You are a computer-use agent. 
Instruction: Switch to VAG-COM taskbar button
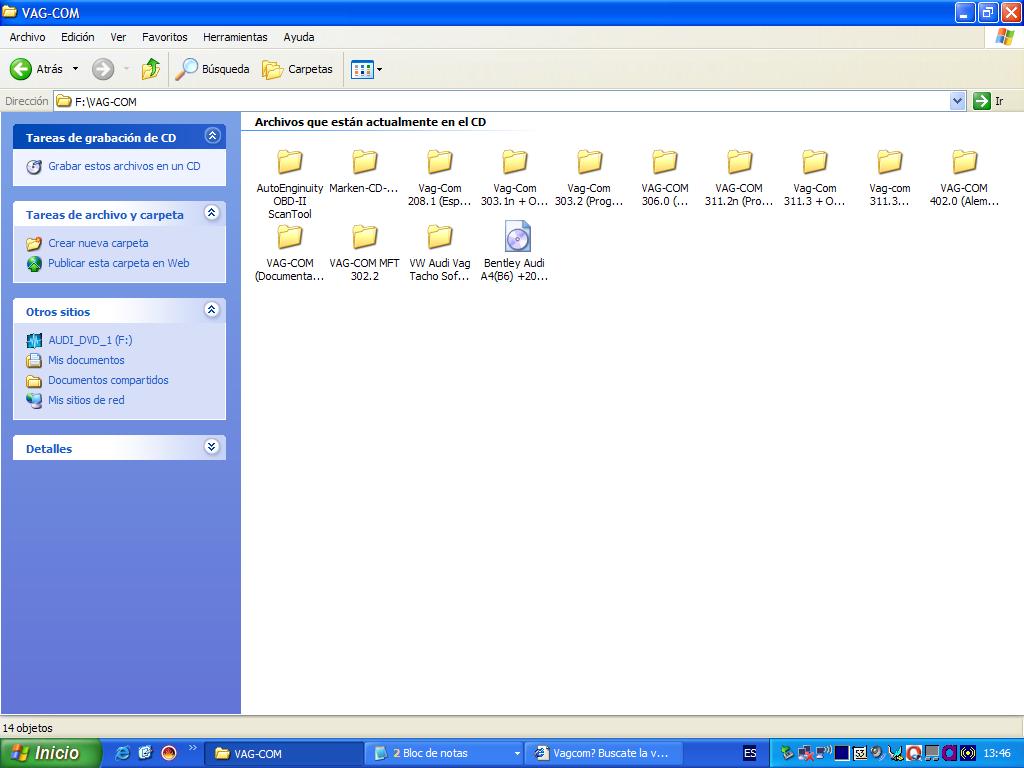[x=283, y=753]
